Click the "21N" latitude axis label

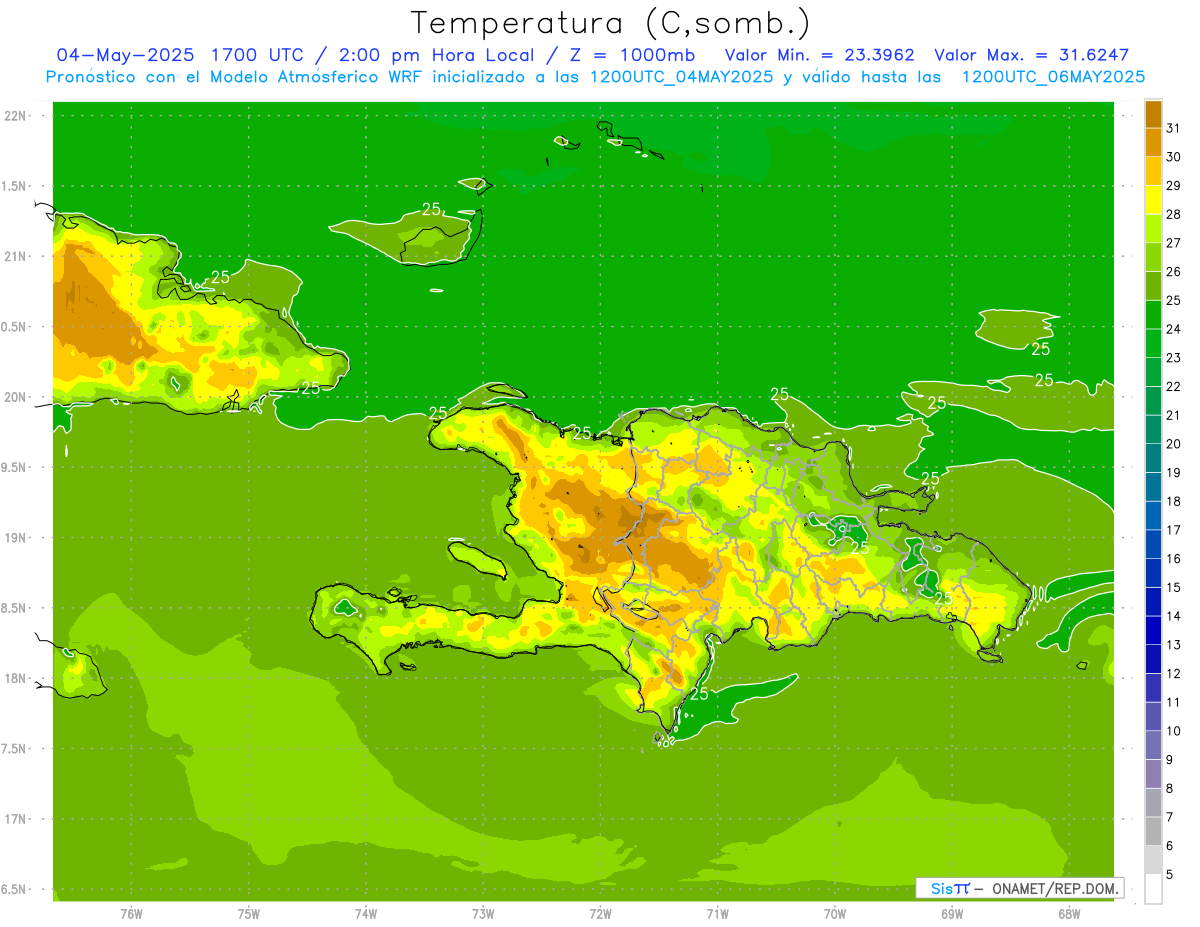click(15, 257)
